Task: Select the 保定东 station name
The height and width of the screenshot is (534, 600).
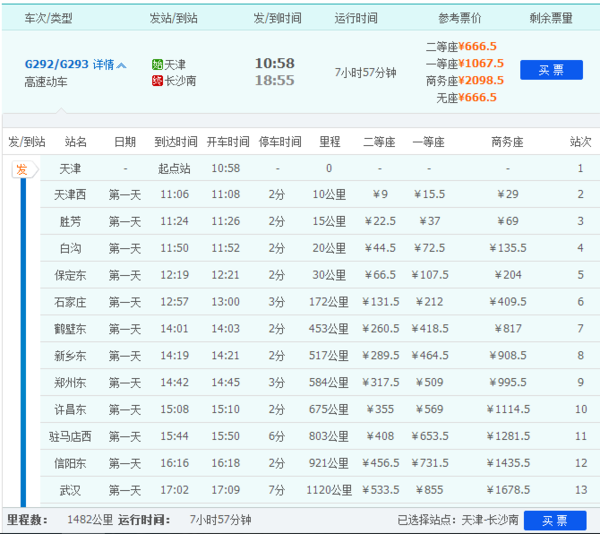Action: coord(70,275)
